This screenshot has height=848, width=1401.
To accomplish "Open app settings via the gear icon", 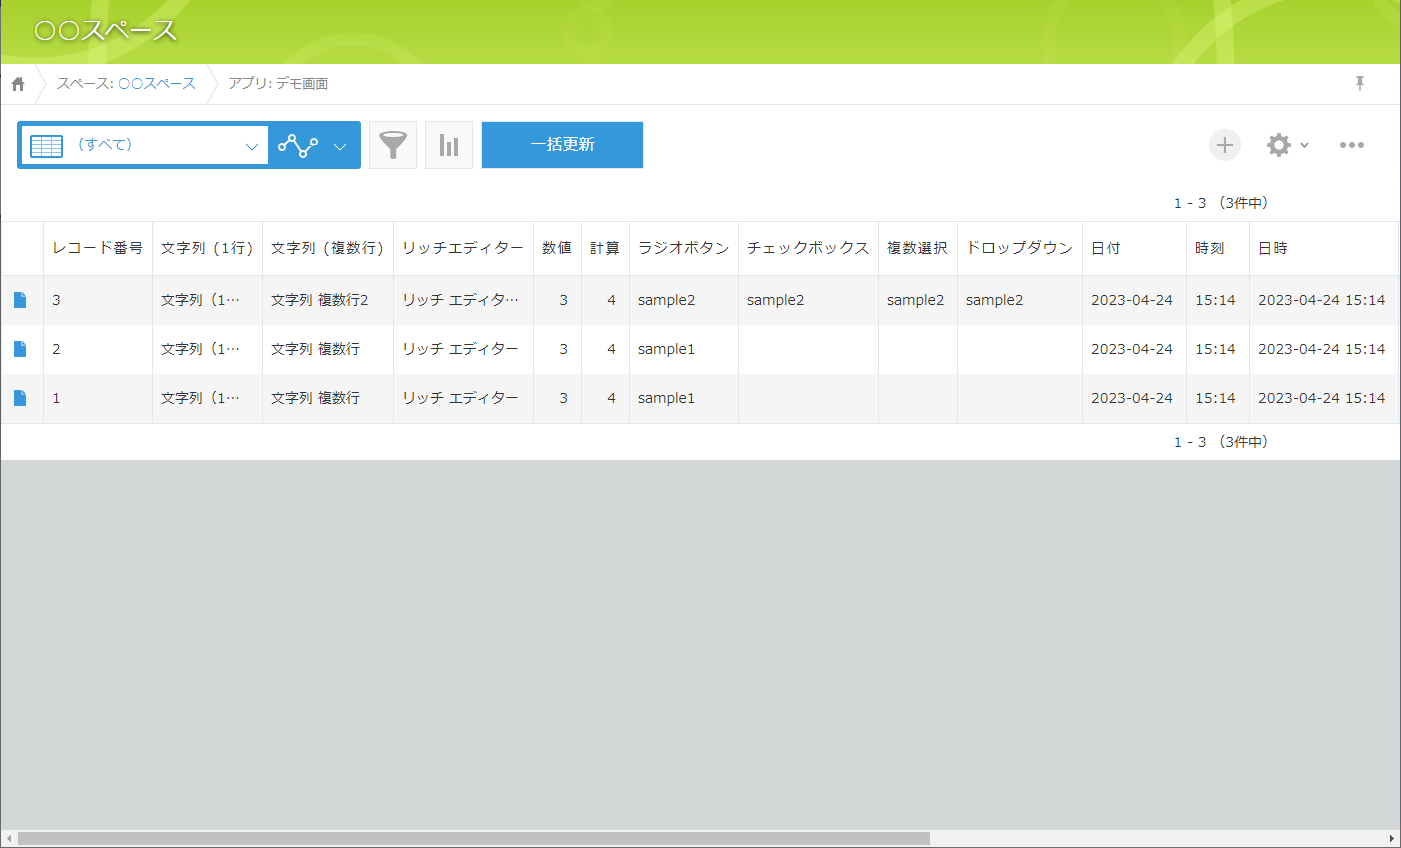I will pos(1278,145).
